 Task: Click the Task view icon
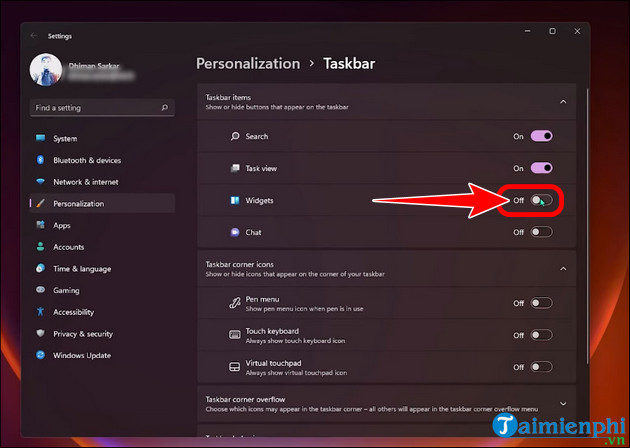235,168
